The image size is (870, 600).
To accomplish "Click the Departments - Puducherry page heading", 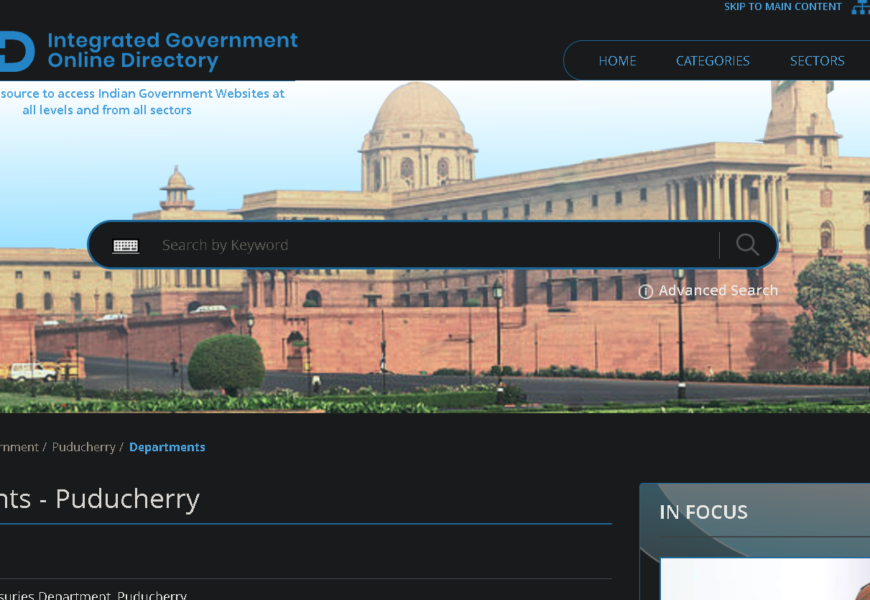I will coord(100,500).
